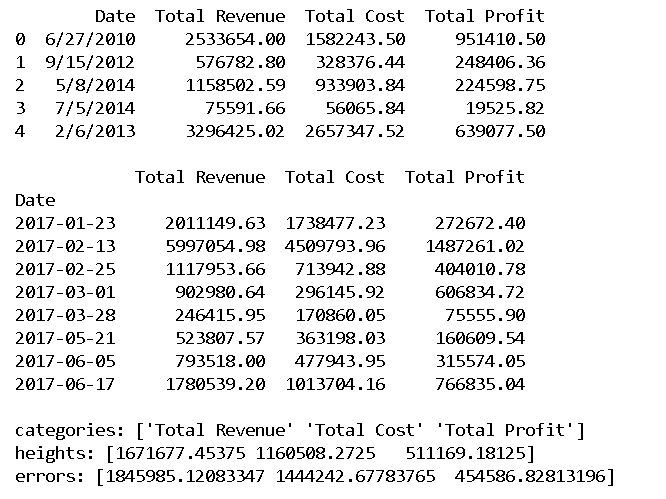Viewport: 666px width, 499px height.
Task: Click cost value 4509793.96
Action: (336, 246)
